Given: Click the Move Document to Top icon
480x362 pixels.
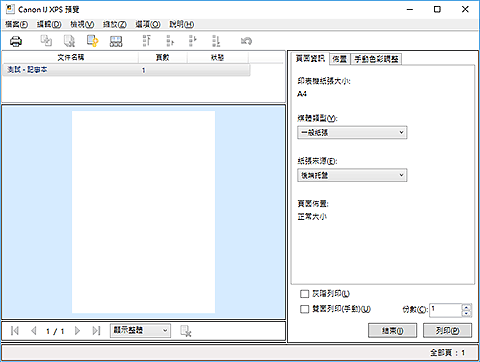Looking at the screenshot, I should pos(147,41).
